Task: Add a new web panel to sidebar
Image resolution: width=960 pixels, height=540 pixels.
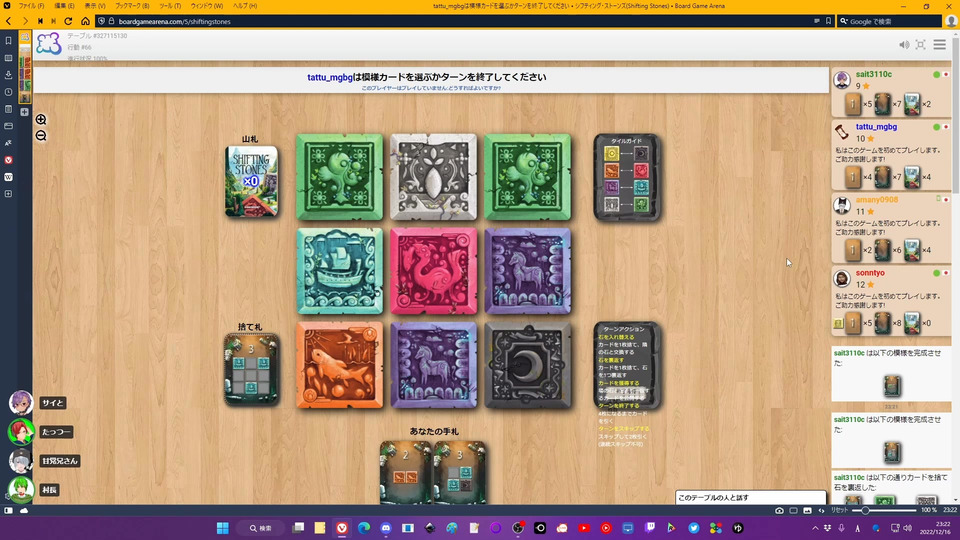Action: pos(8,193)
